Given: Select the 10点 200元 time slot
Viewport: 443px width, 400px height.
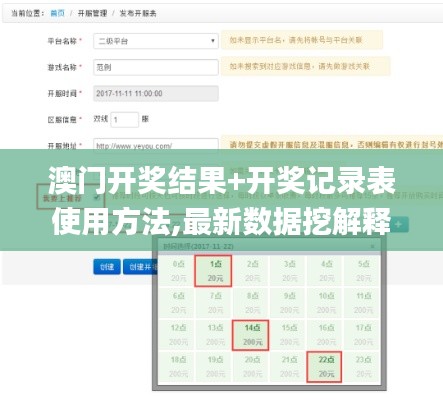Looking at the screenshot, I should point(324,303).
